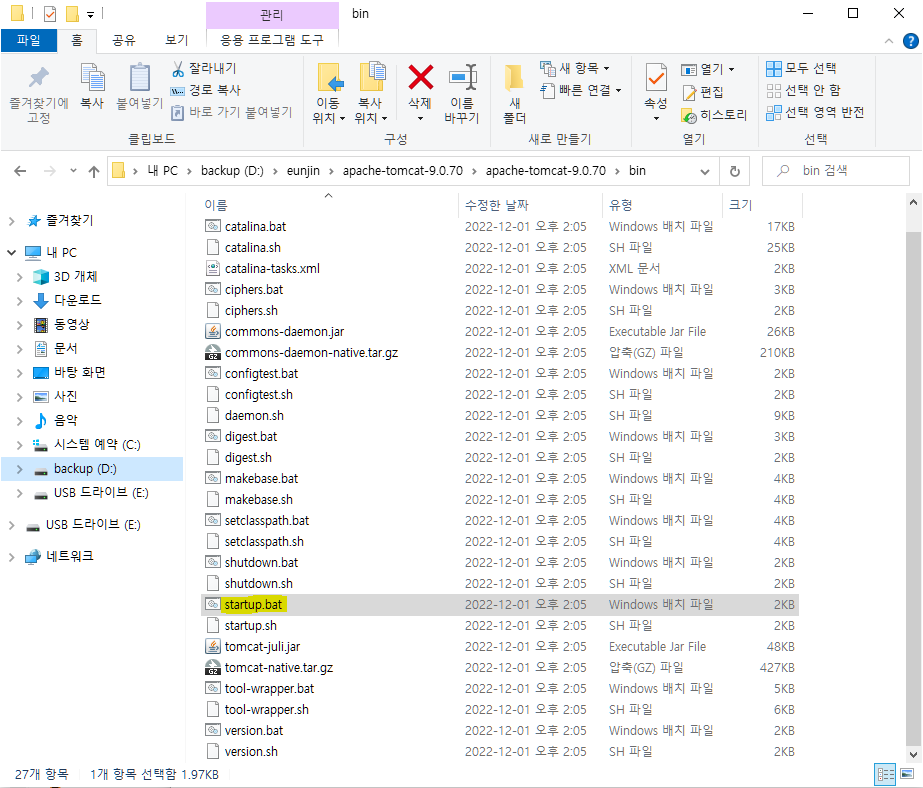
Task: Click 모두 선택 select all
Action: (x=801, y=68)
